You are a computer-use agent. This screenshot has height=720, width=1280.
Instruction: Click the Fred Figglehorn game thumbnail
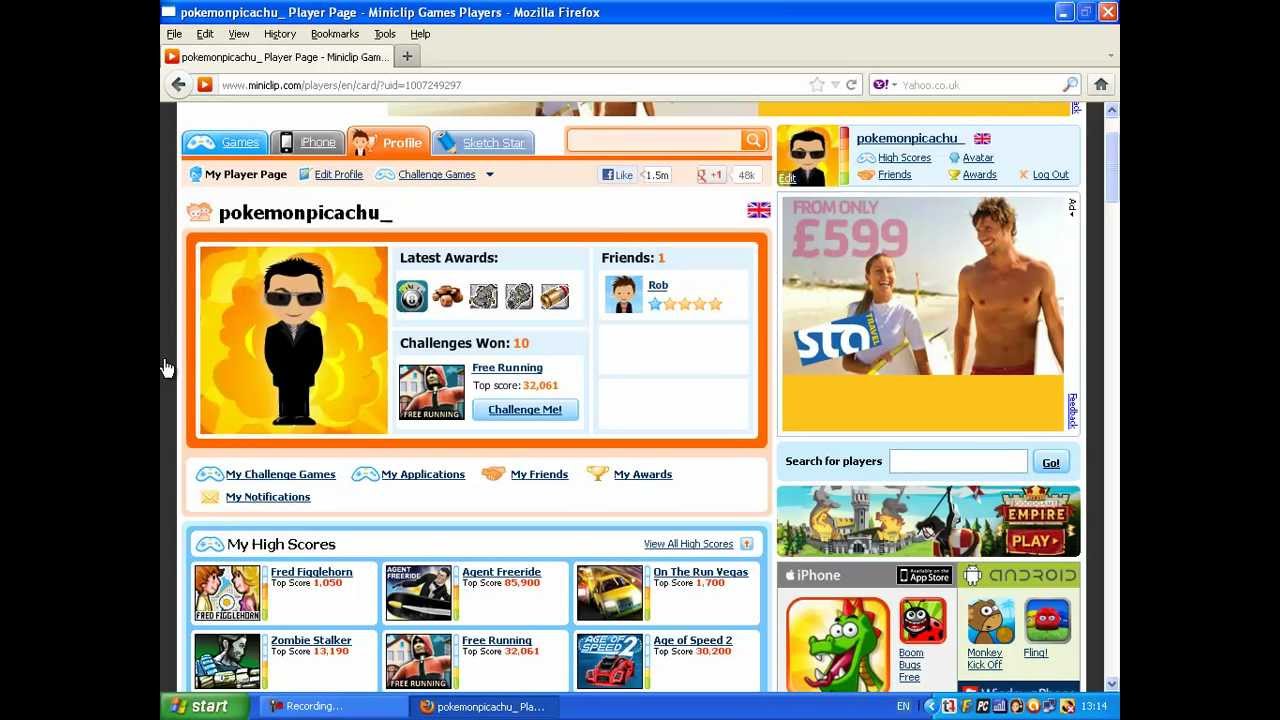tap(227, 593)
